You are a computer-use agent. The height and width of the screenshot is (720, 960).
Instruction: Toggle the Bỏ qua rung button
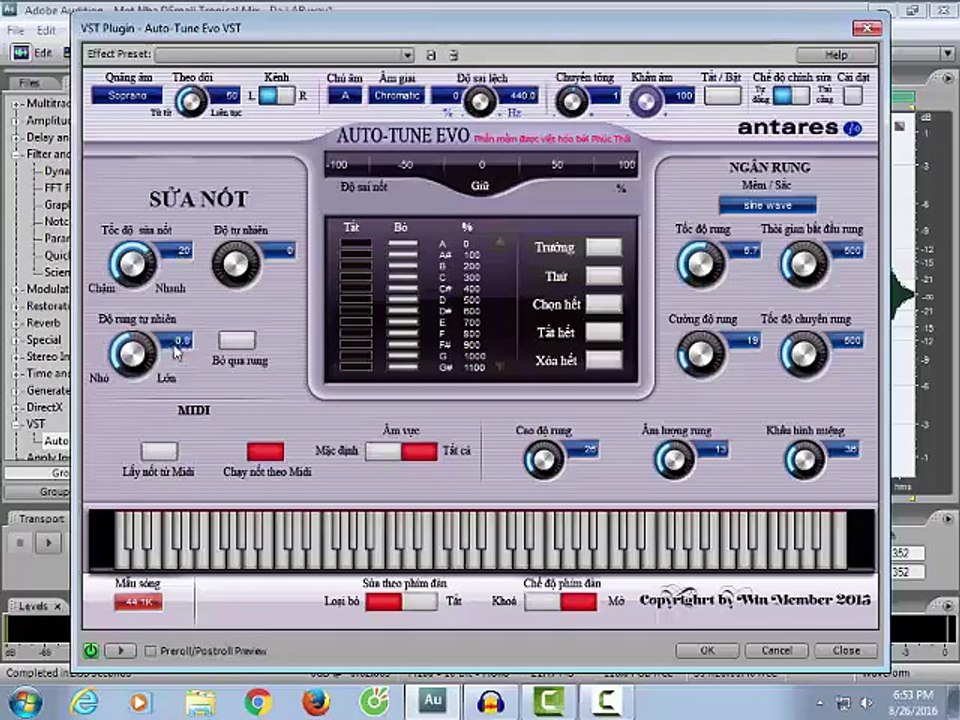[x=237, y=340]
